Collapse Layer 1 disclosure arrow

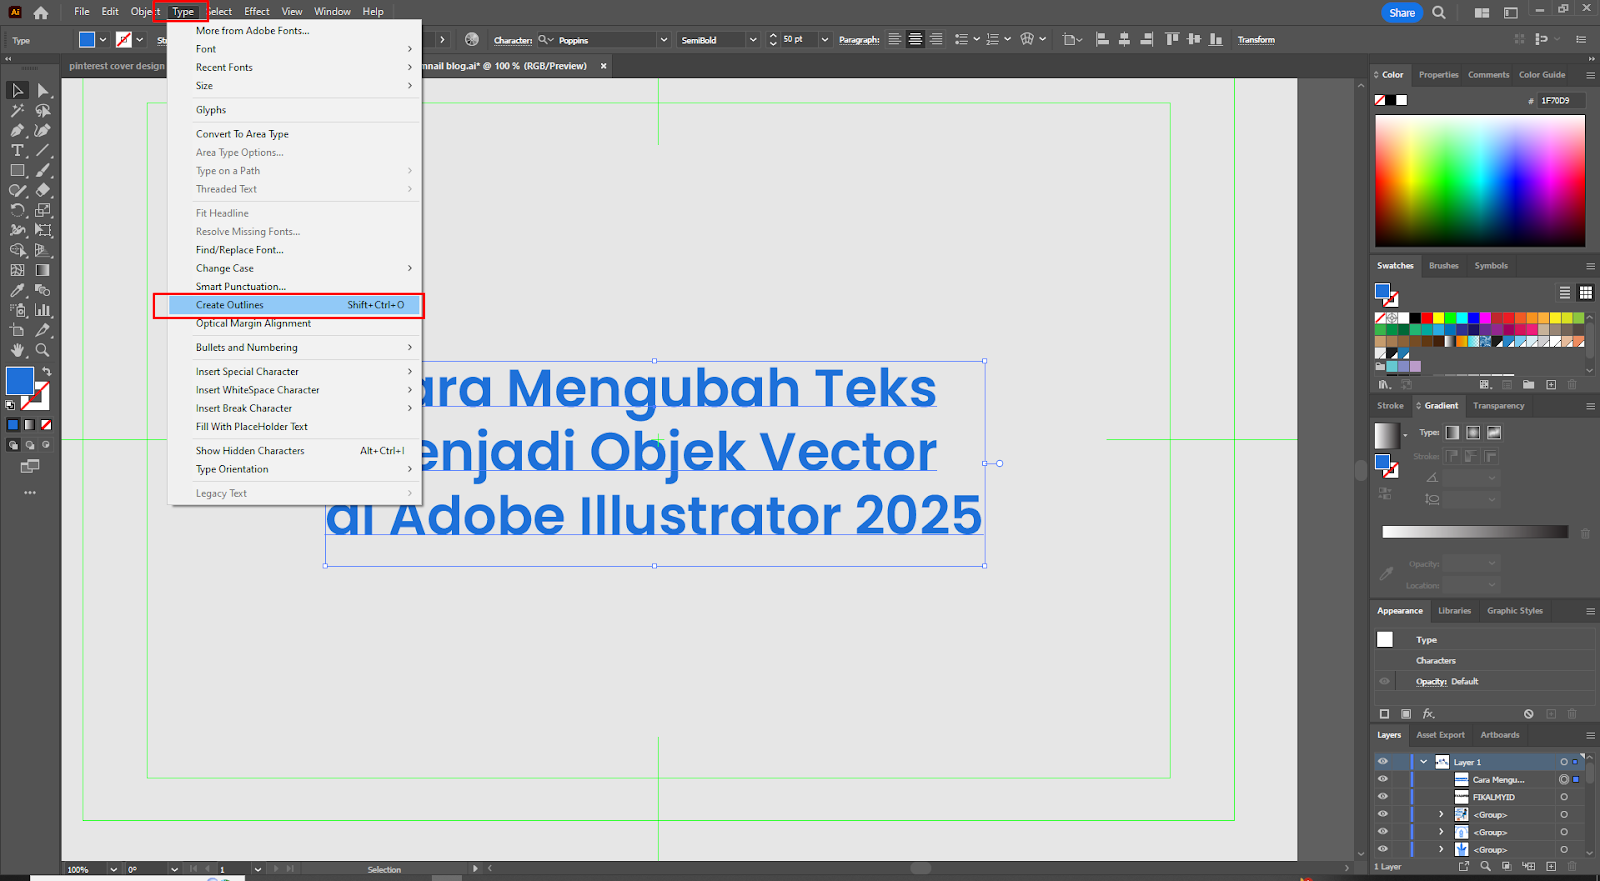[1424, 762]
